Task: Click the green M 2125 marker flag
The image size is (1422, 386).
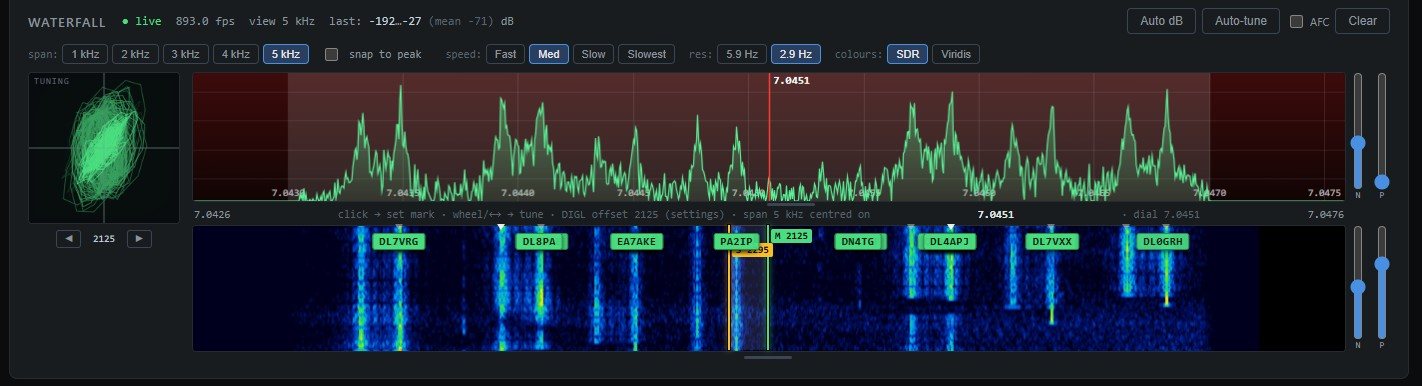Action: (x=790, y=236)
